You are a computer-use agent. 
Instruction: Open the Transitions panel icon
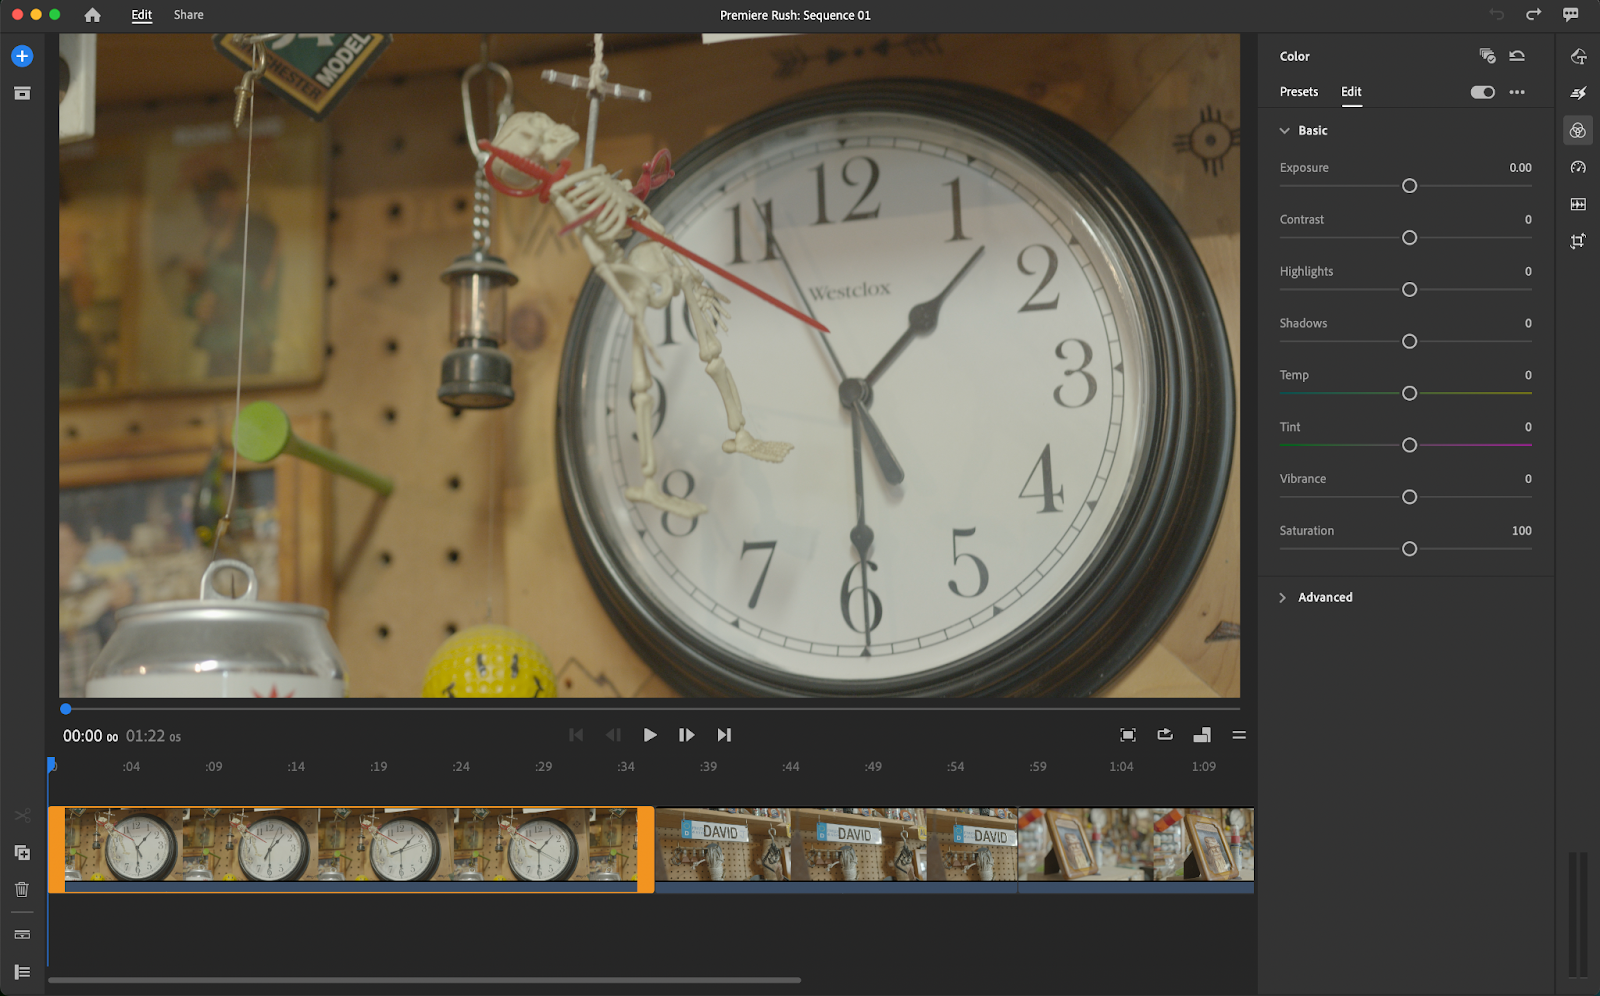(x=1578, y=93)
